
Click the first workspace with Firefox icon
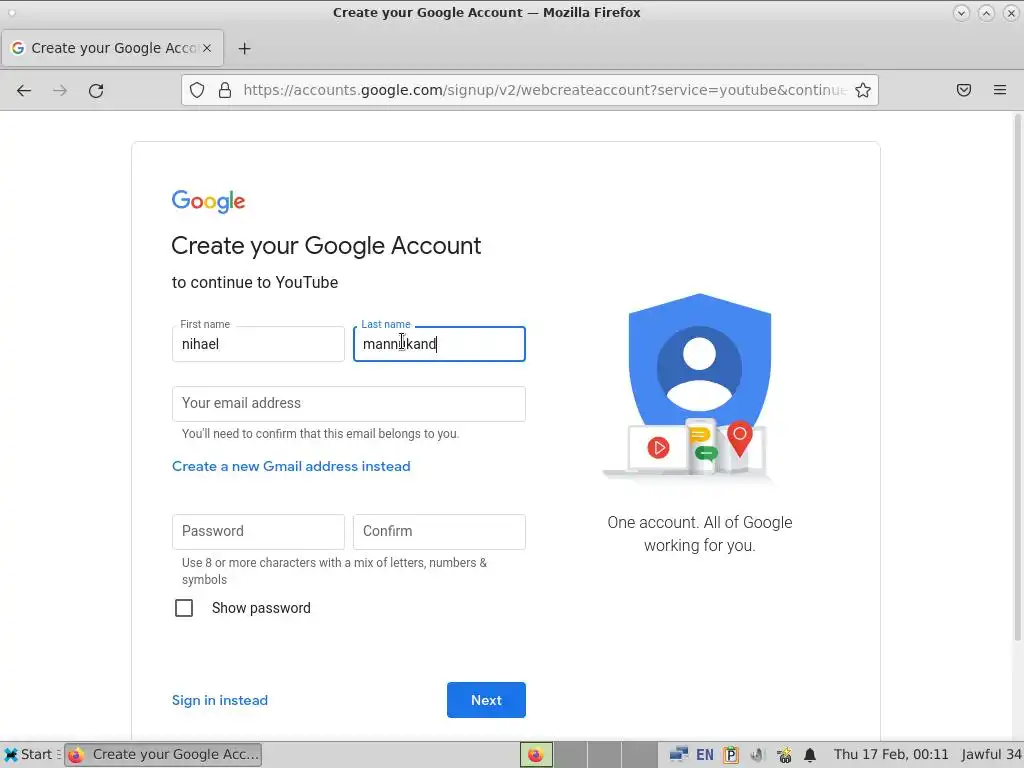pos(536,755)
